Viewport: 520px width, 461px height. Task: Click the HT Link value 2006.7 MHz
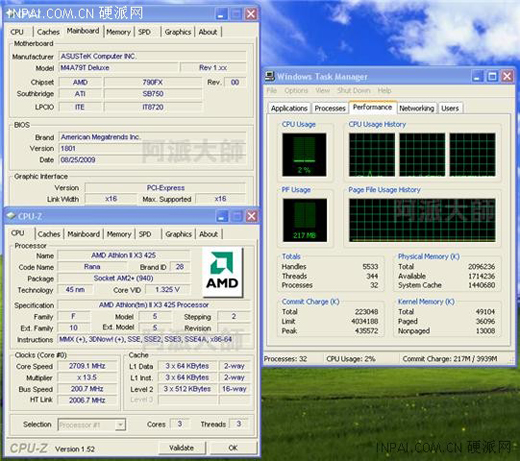coord(87,400)
